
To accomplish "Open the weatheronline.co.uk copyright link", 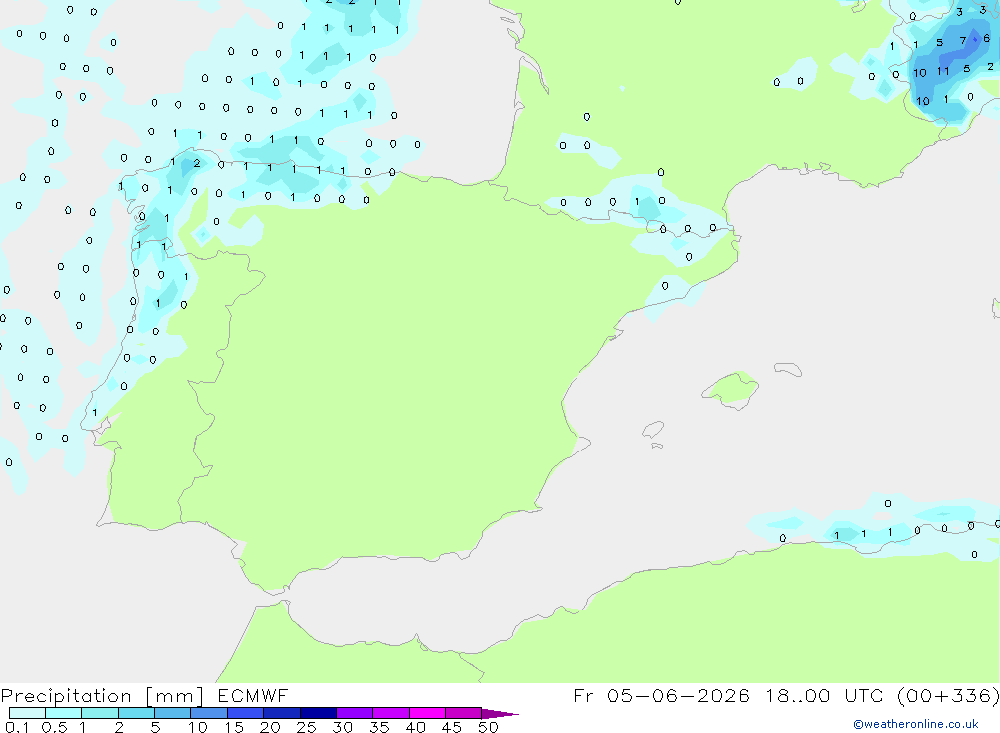I will (x=916, y=724).
